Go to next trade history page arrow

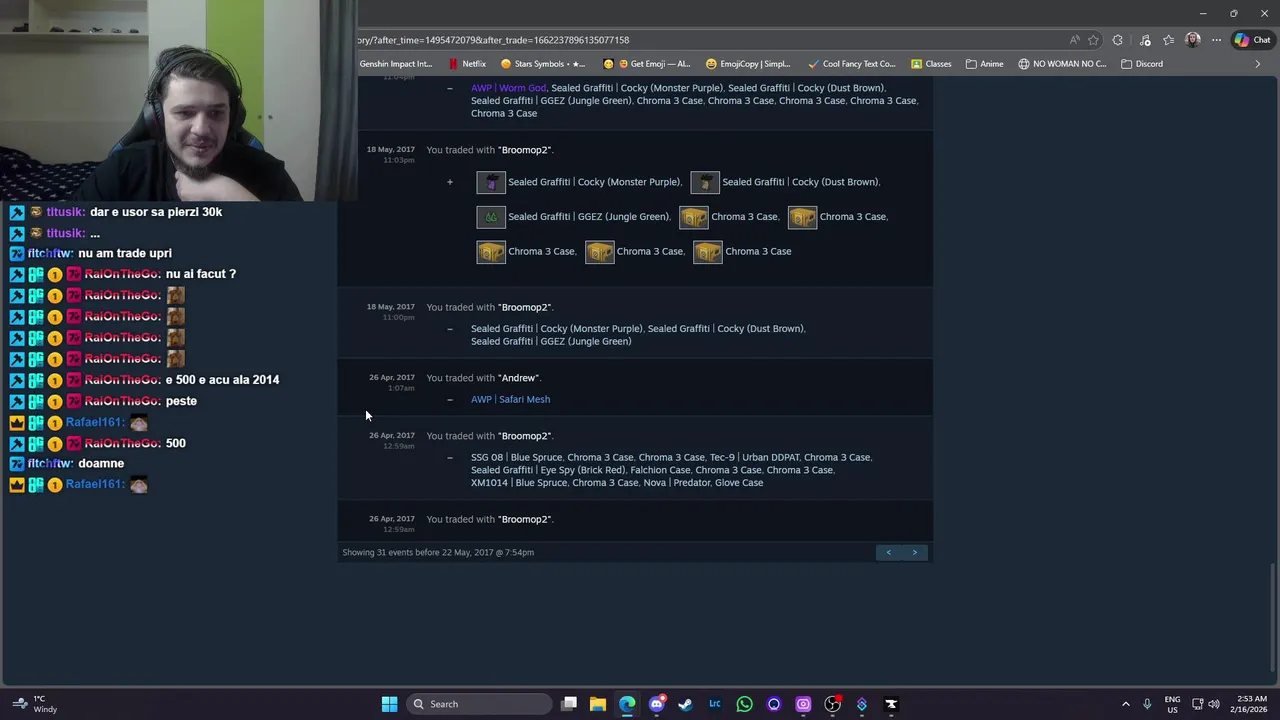pos(914,552)
